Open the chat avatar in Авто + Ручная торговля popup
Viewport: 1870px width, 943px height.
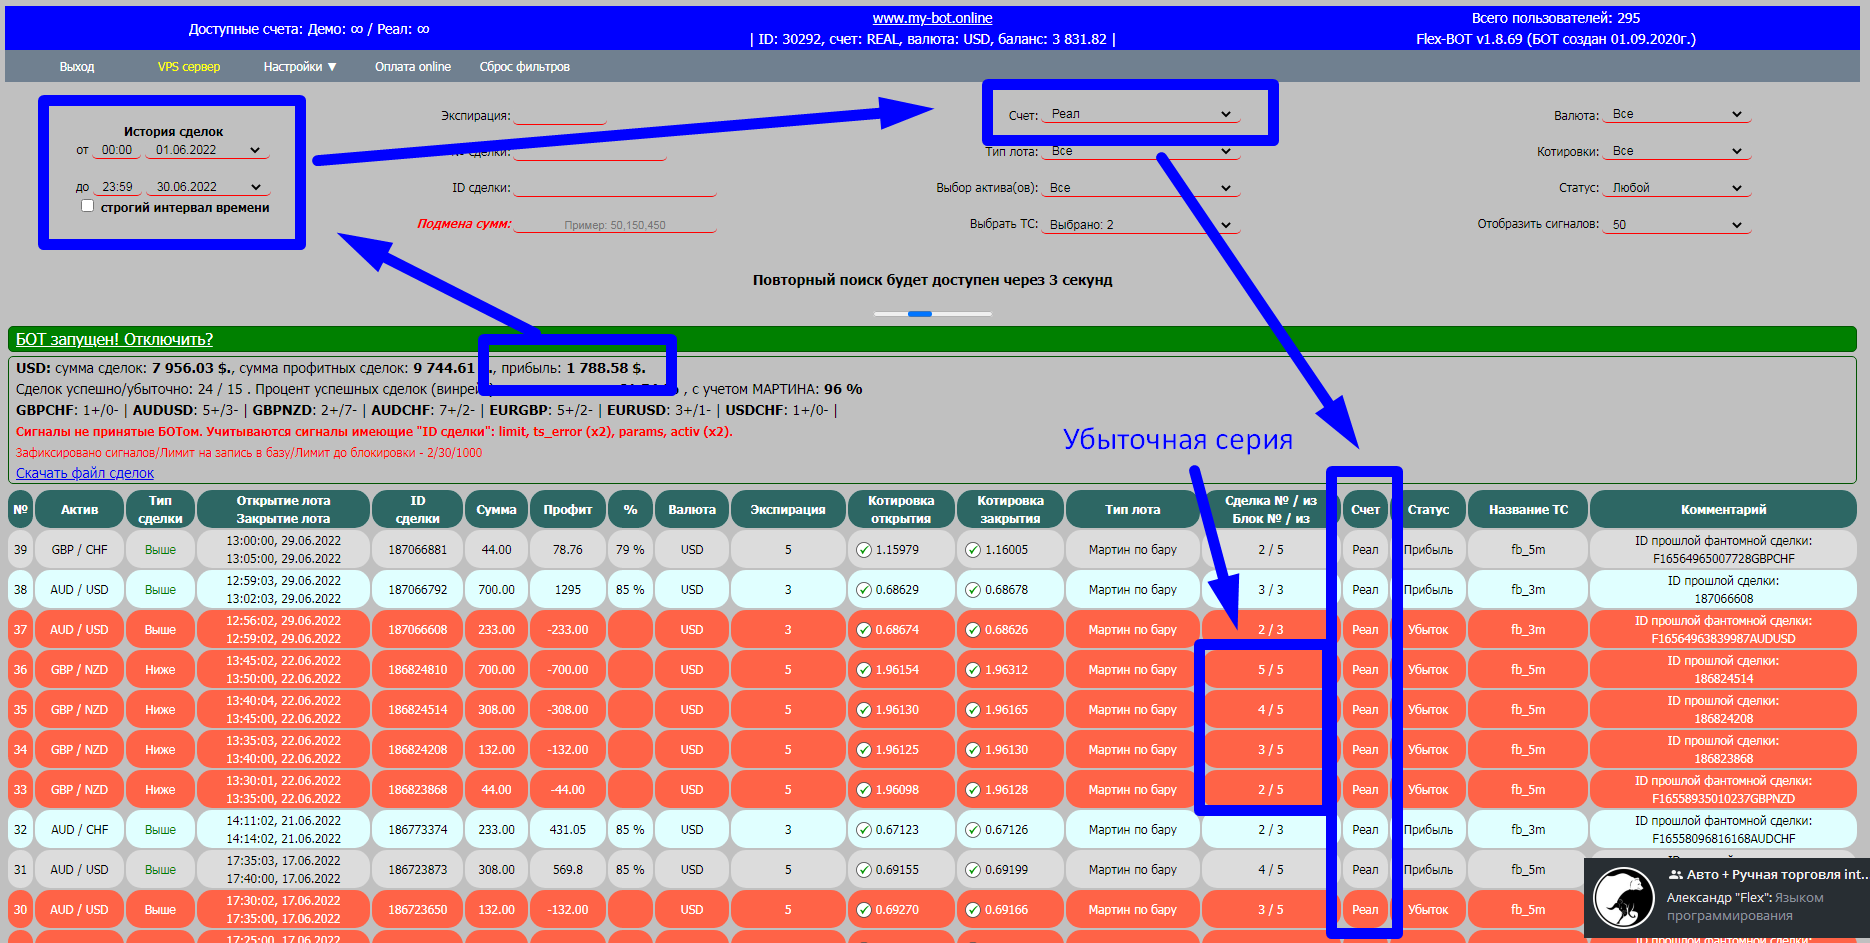pyautogui.click(x=1623, y=897)
